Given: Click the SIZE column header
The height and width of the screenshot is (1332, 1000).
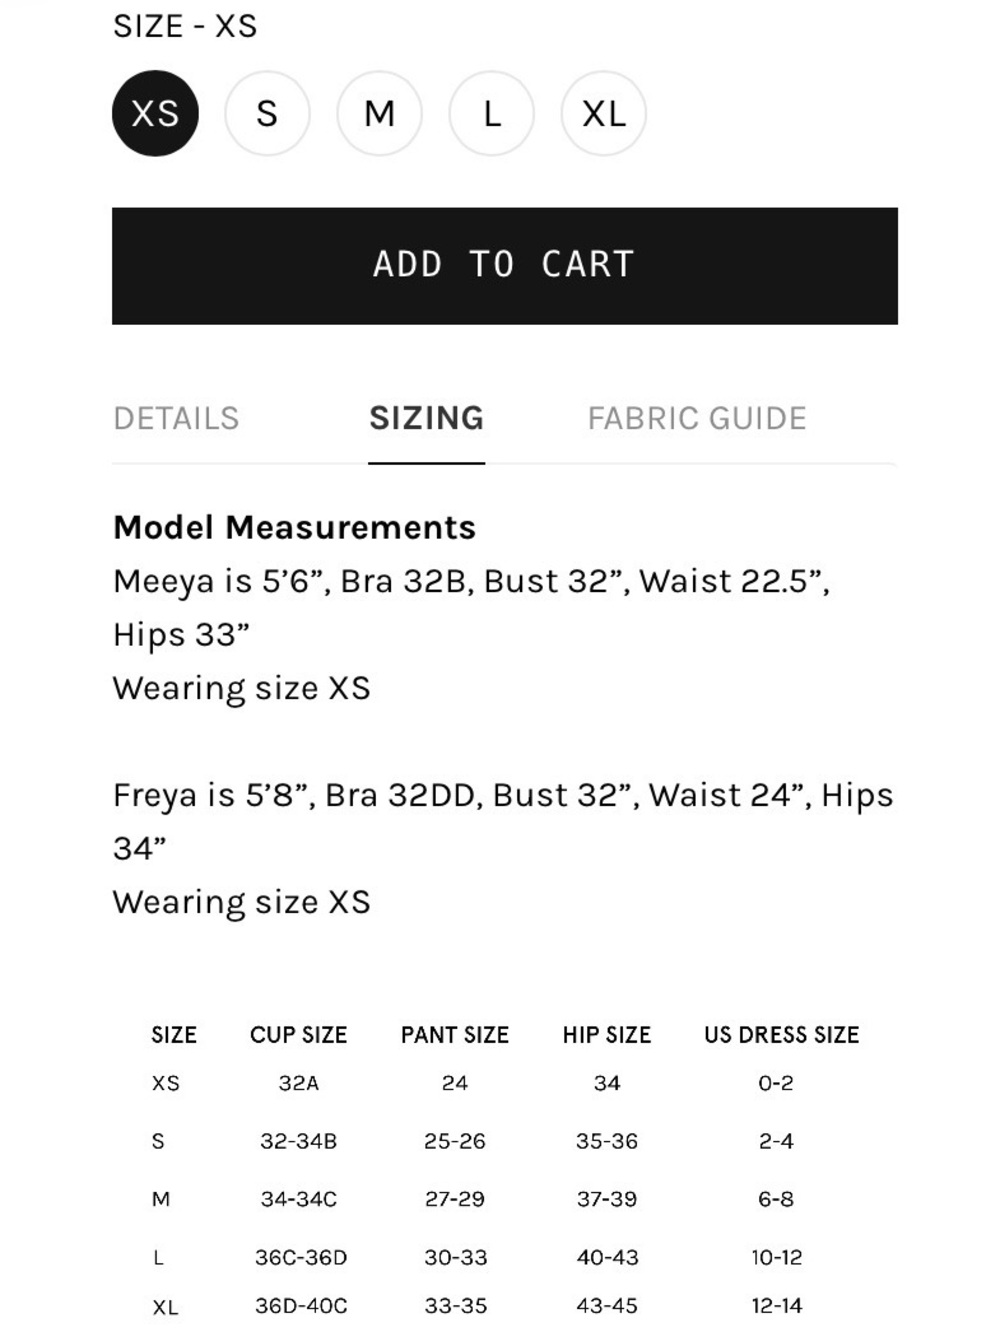Looking at the screenshot, I should click(174, 1035).
